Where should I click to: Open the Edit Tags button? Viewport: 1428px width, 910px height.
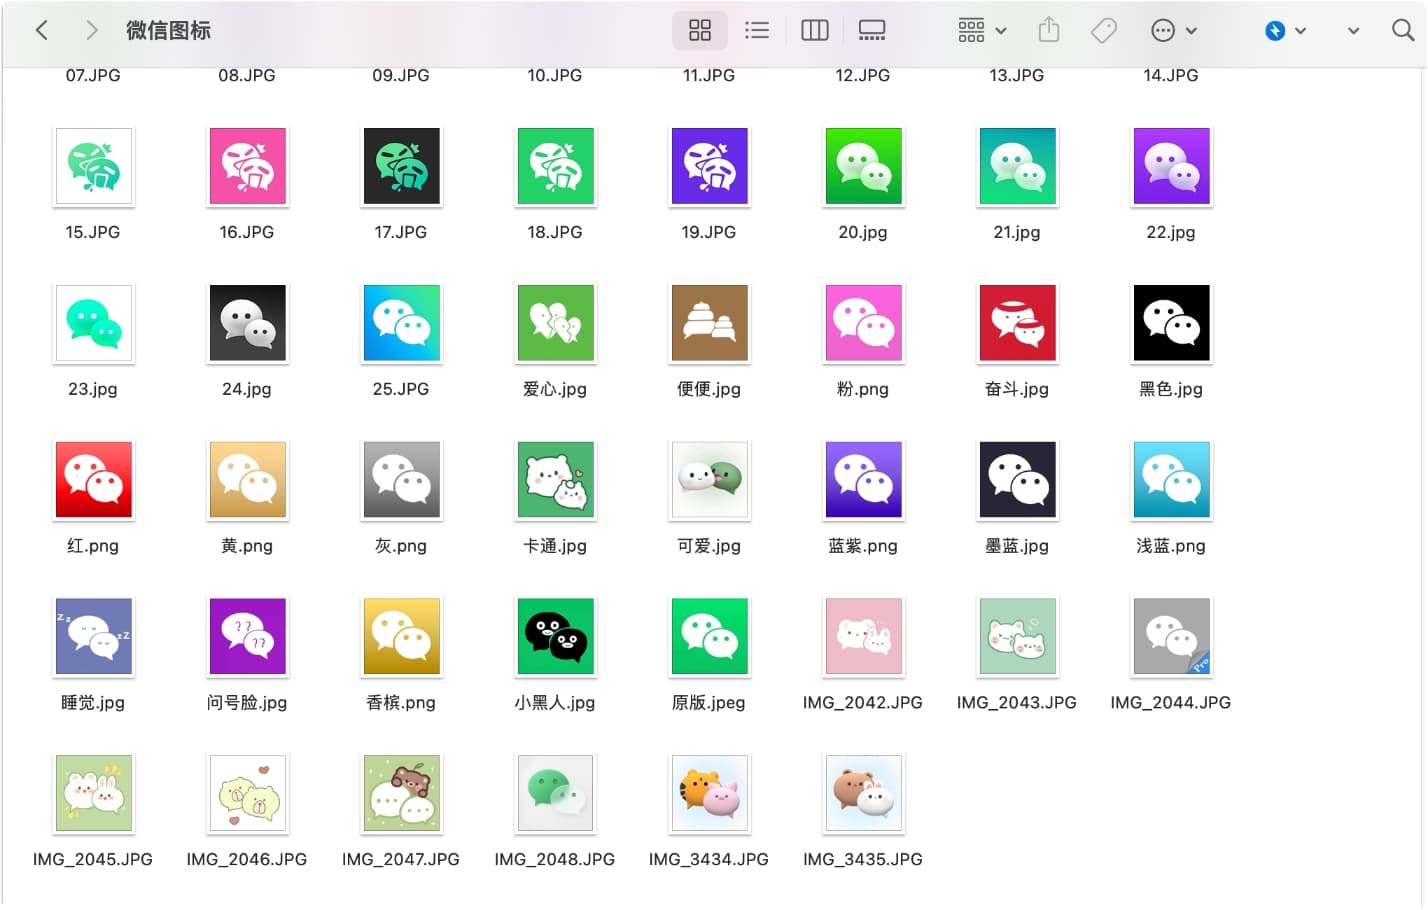pyautogui.click(x=1104, y=30)
